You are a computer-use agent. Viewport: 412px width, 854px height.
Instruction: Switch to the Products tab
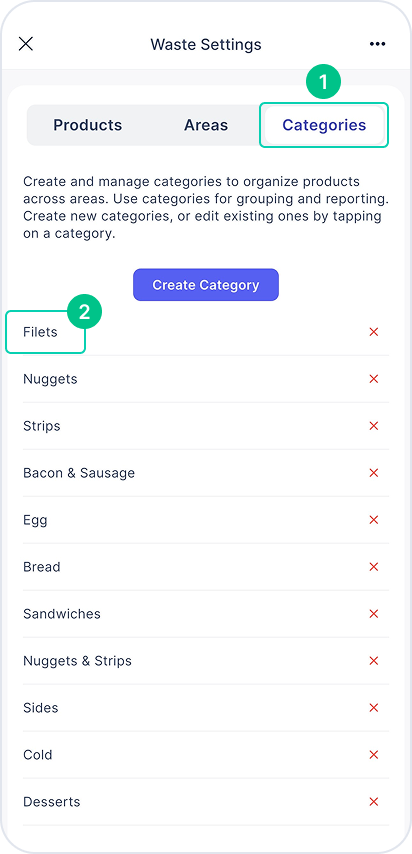pyautogui.click(x=88, y=125)
